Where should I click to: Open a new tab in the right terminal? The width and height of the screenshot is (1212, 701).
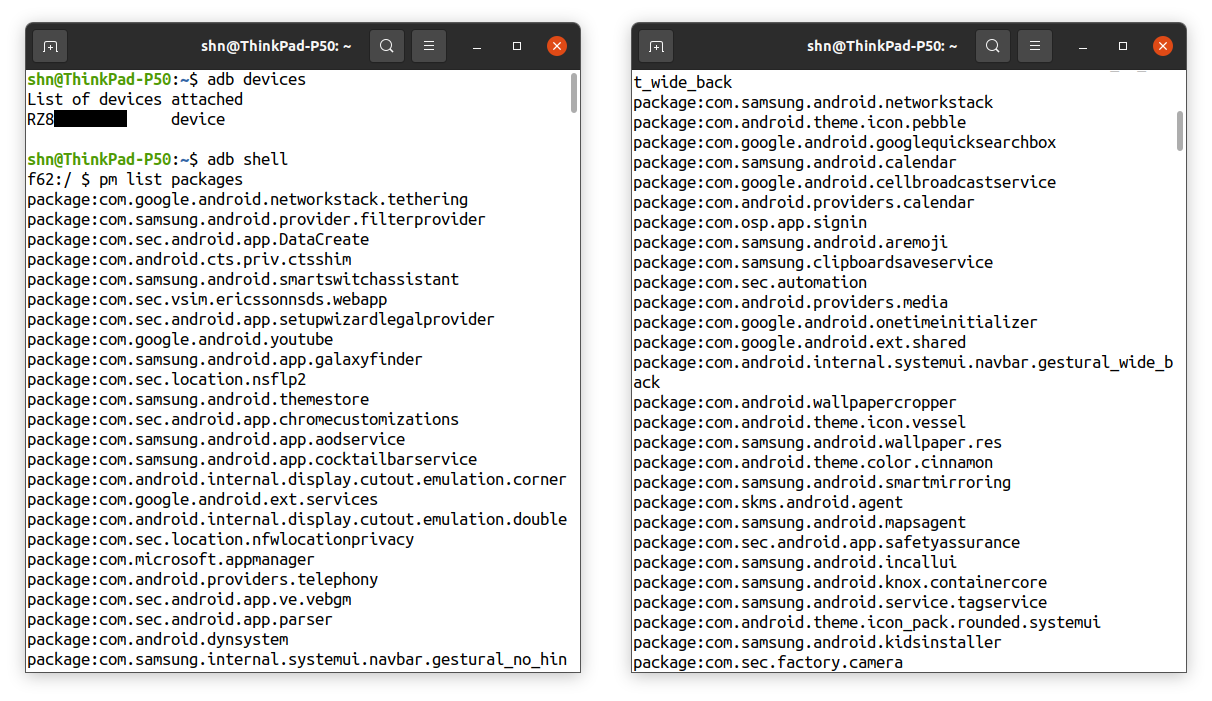click(x=656, y=46)
